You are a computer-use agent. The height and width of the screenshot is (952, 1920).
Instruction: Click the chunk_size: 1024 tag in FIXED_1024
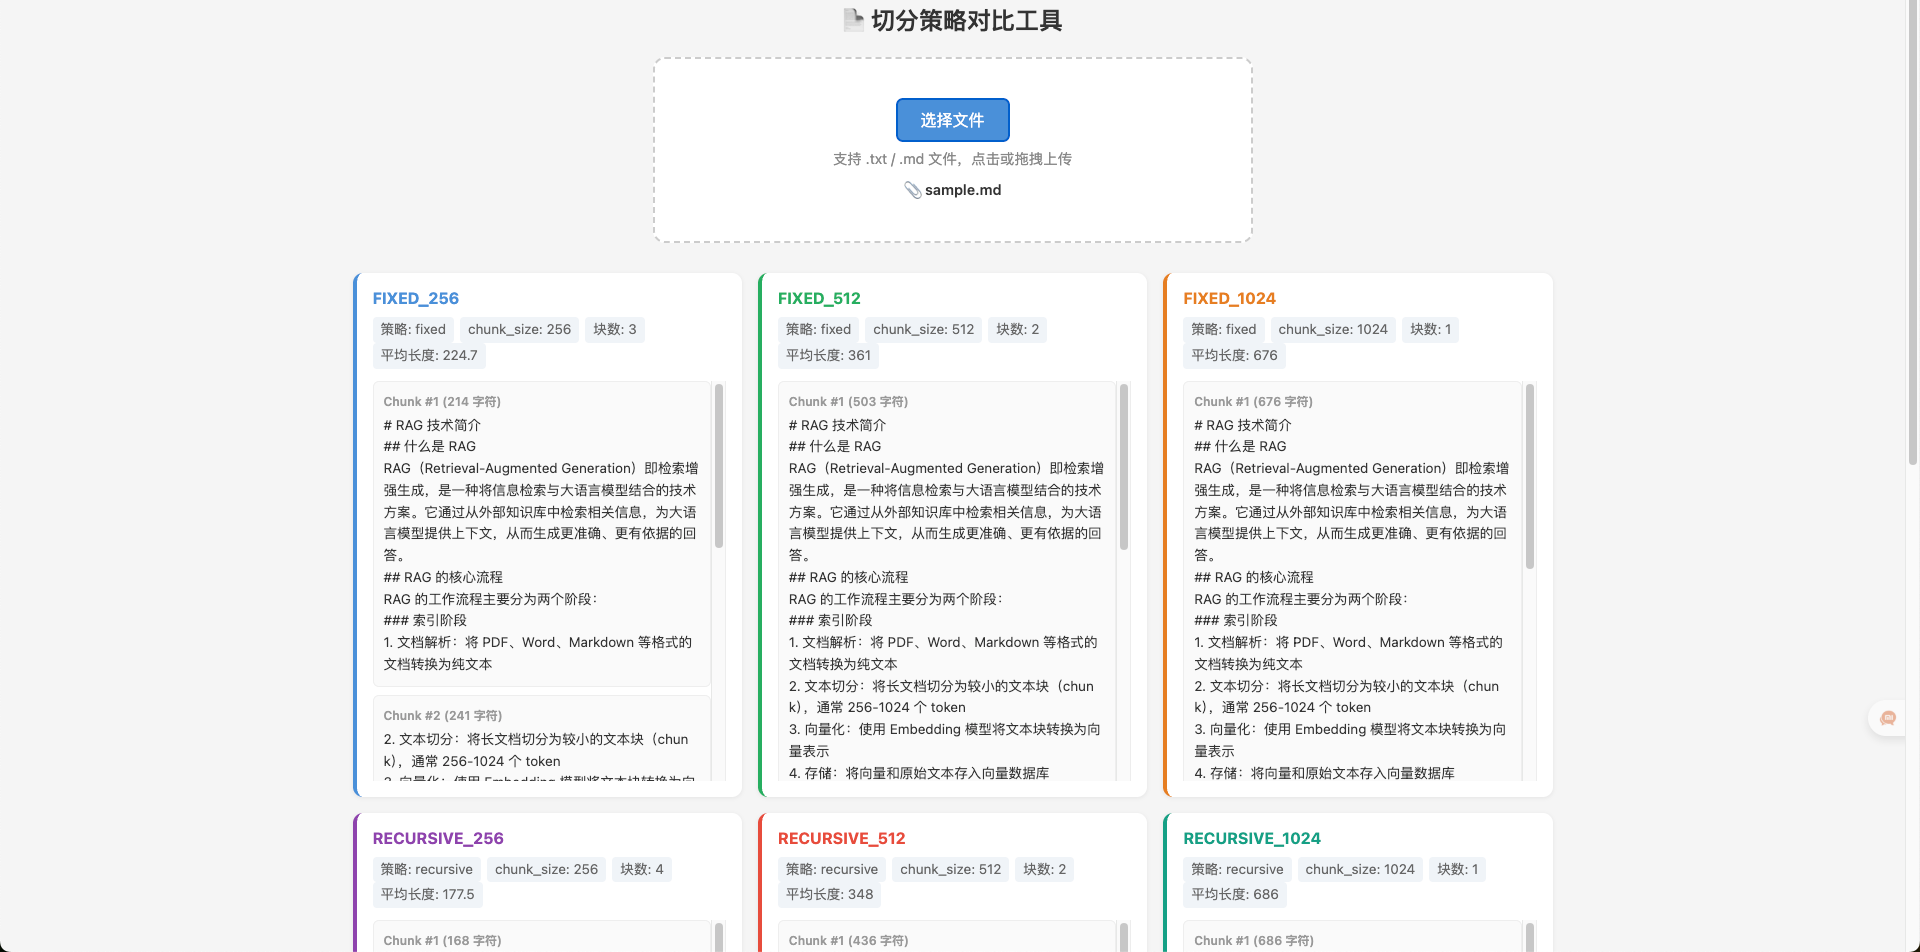1333,329
